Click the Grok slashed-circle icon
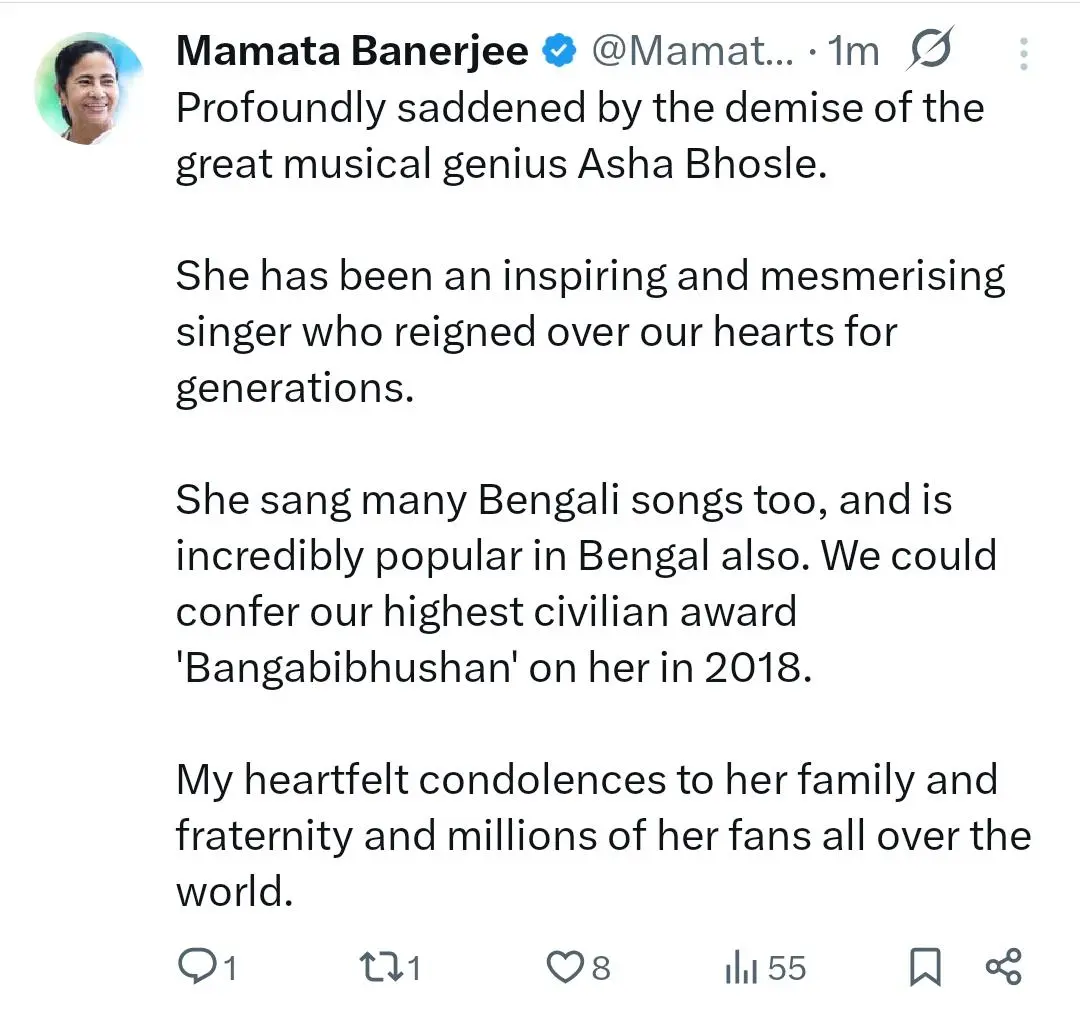The width and height of the screenshot is (1080, 1016). coord(930,50)
